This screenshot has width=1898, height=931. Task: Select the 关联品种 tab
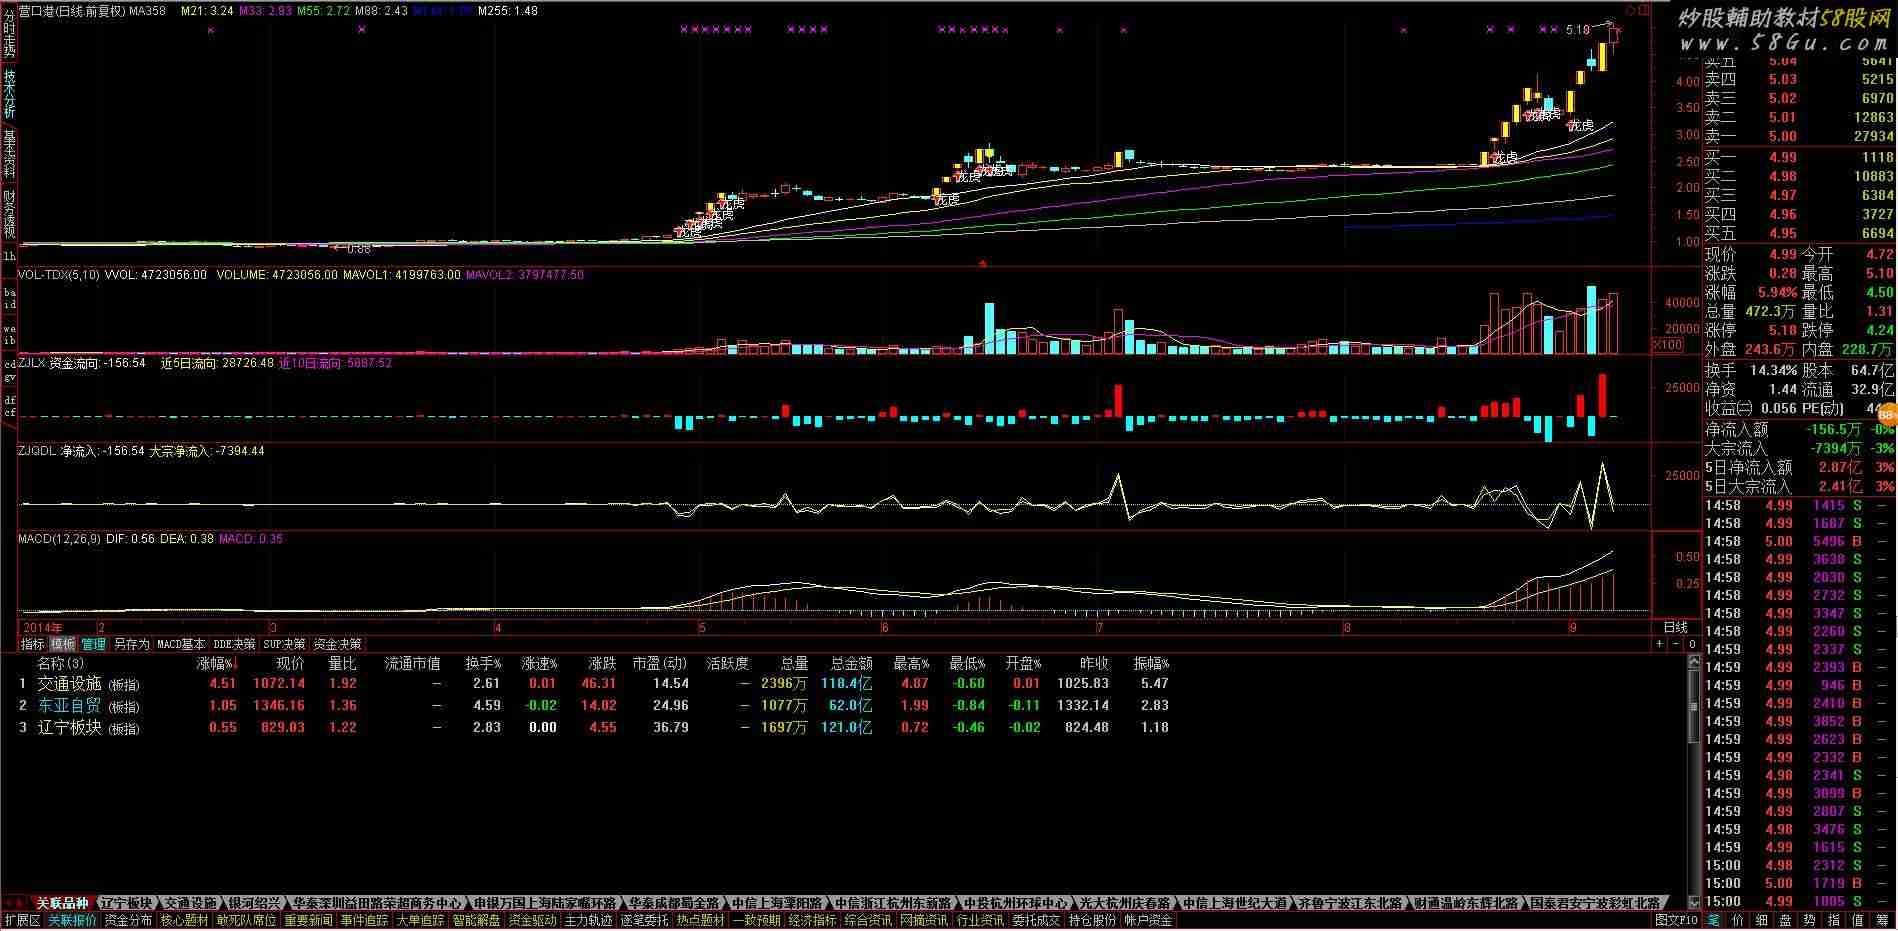coord(62,903)
